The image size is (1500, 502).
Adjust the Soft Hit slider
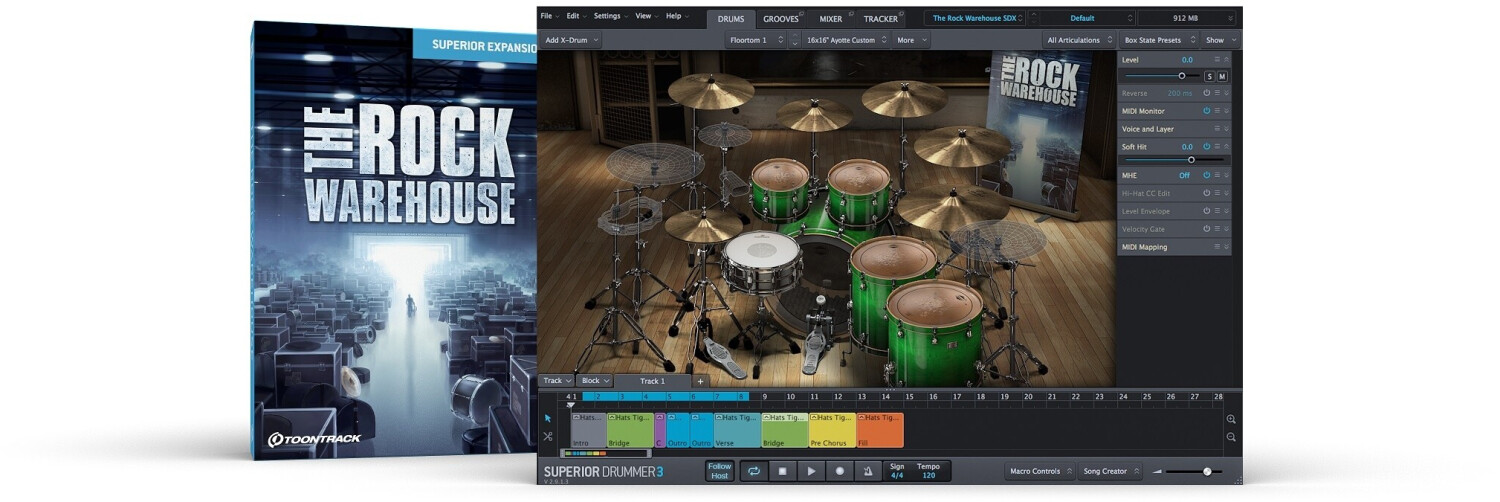point(1190,159)
